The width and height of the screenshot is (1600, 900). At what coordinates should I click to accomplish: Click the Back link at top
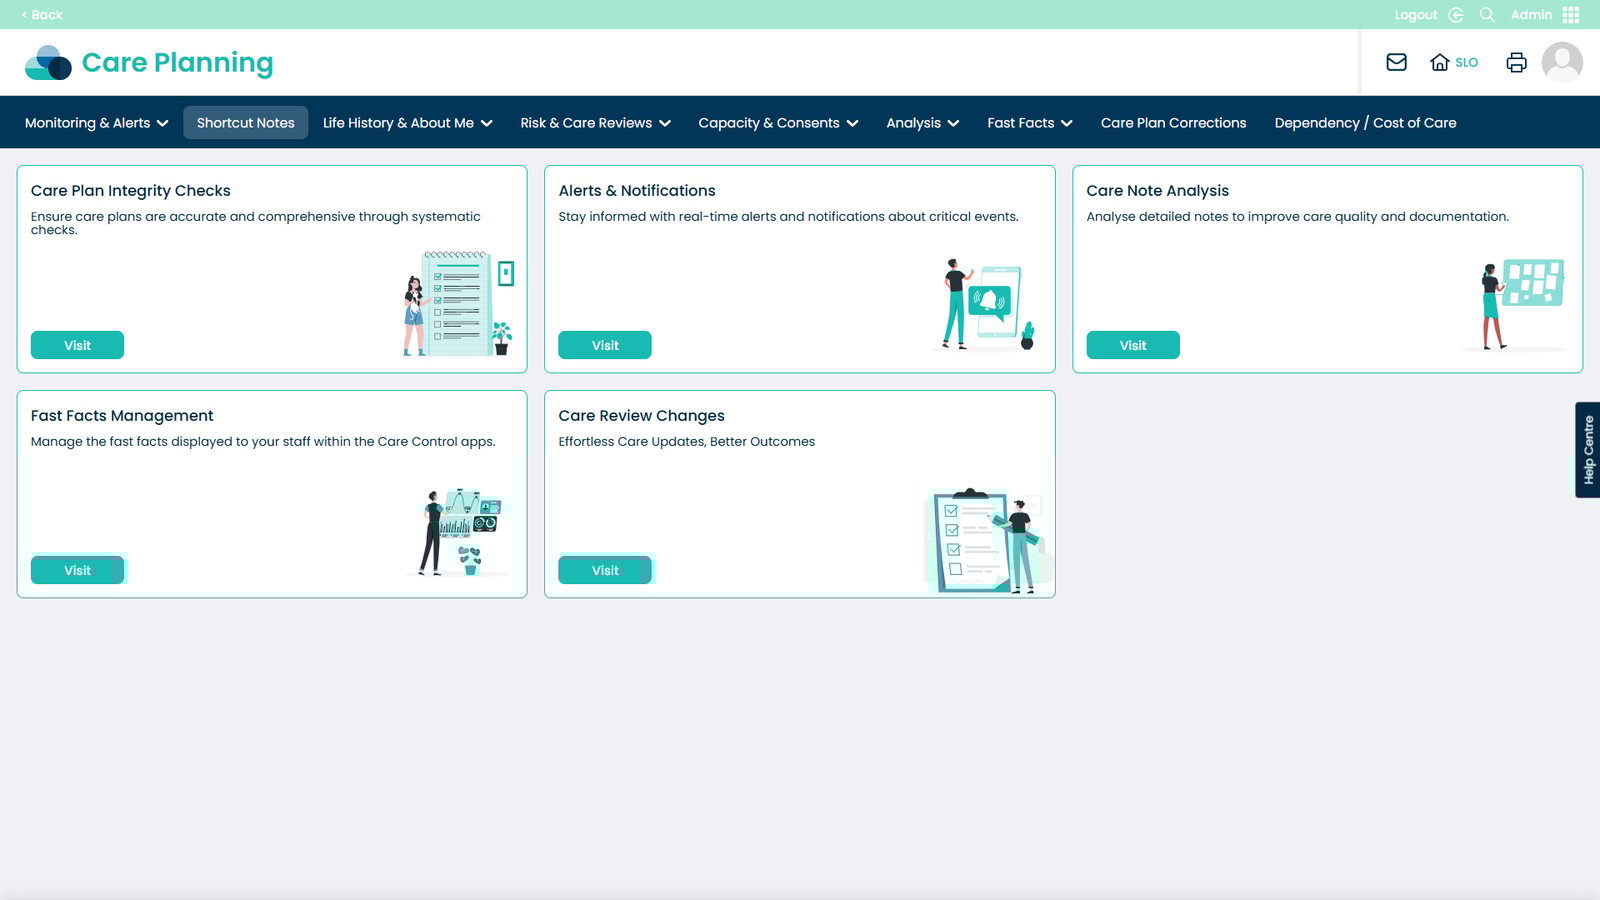(x=42, y=15)
